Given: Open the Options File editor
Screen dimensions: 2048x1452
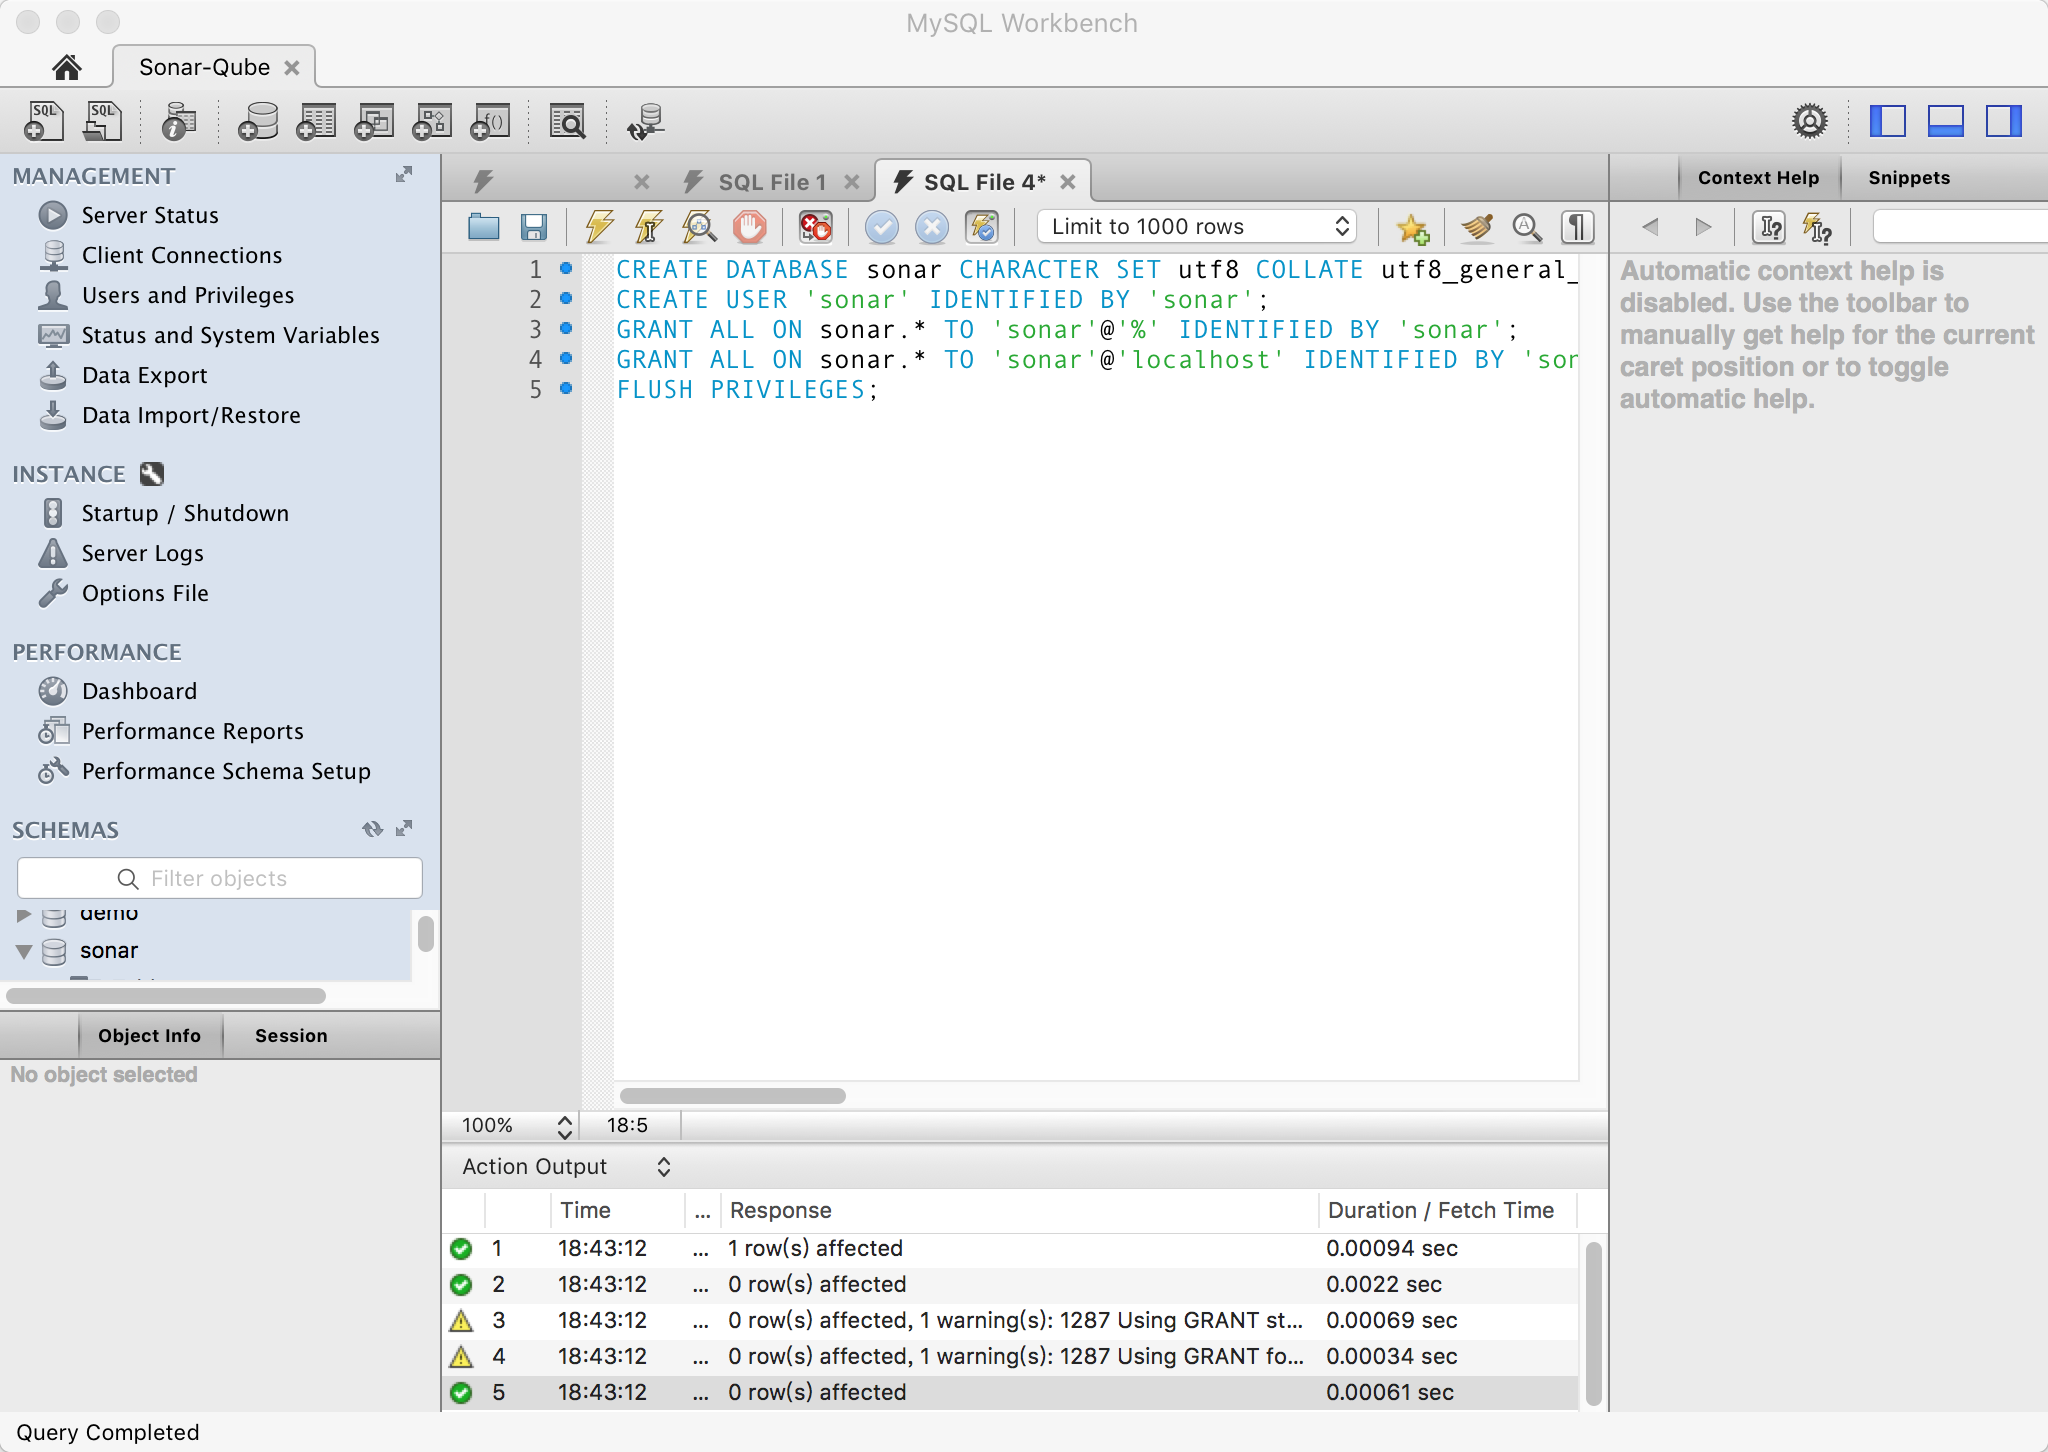Looking at the screenshot, I should click(145, 594).
